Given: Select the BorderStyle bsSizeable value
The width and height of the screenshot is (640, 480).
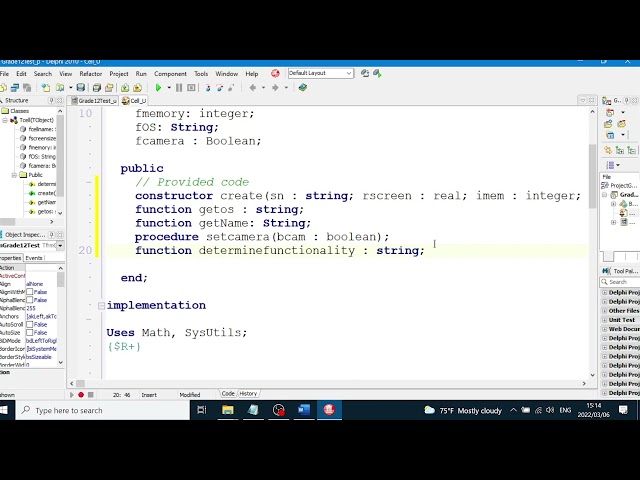Looking at the screenshot, I should [x=39, y=357].
